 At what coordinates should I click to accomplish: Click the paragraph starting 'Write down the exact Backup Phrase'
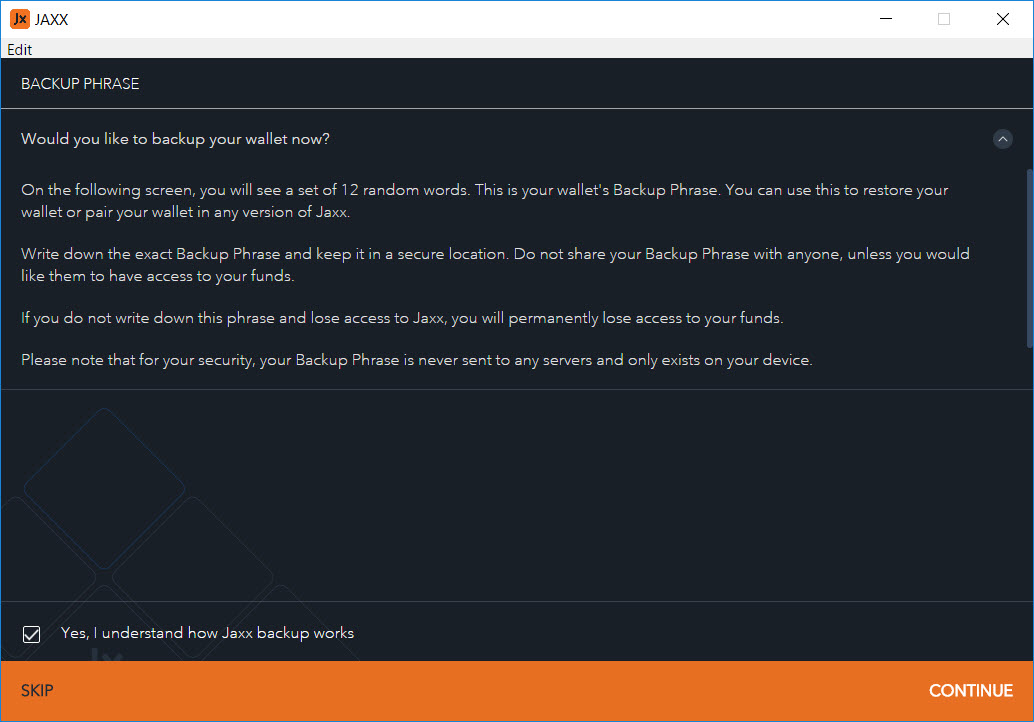[x=495, y=264]
